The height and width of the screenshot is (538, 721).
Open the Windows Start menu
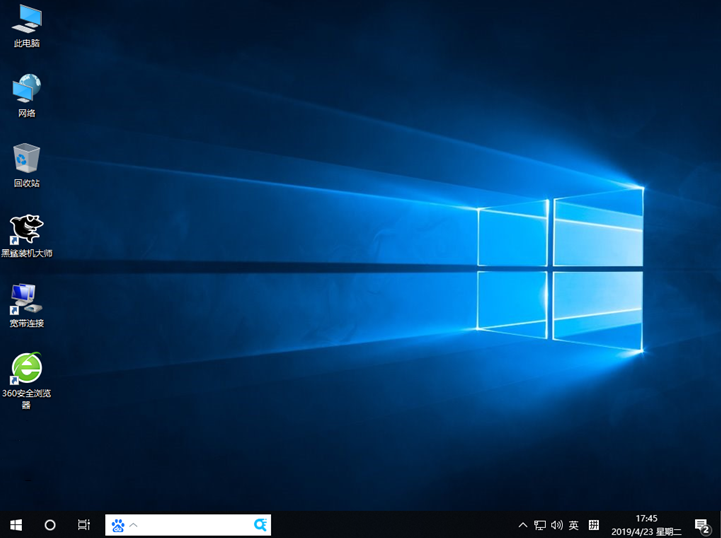[x=16, y=525]
